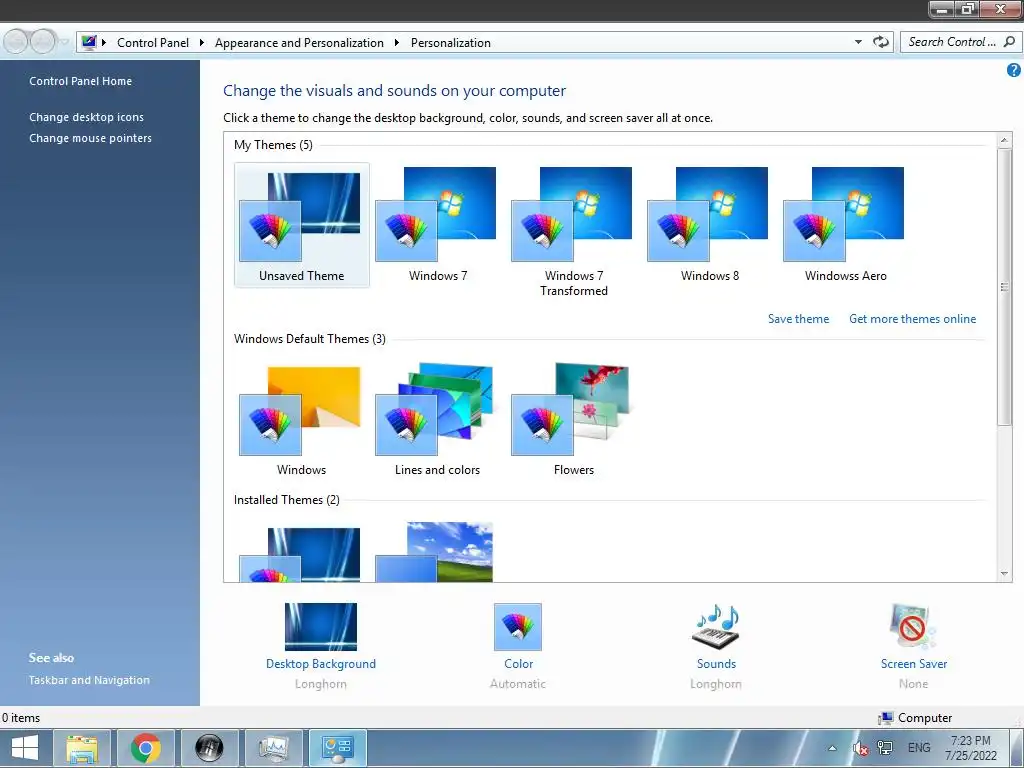Image resolution: width=1024 pixels, height=768 pixels.
Task: Open recent pages dropdown beside Forward
Action: pos(65,42)
